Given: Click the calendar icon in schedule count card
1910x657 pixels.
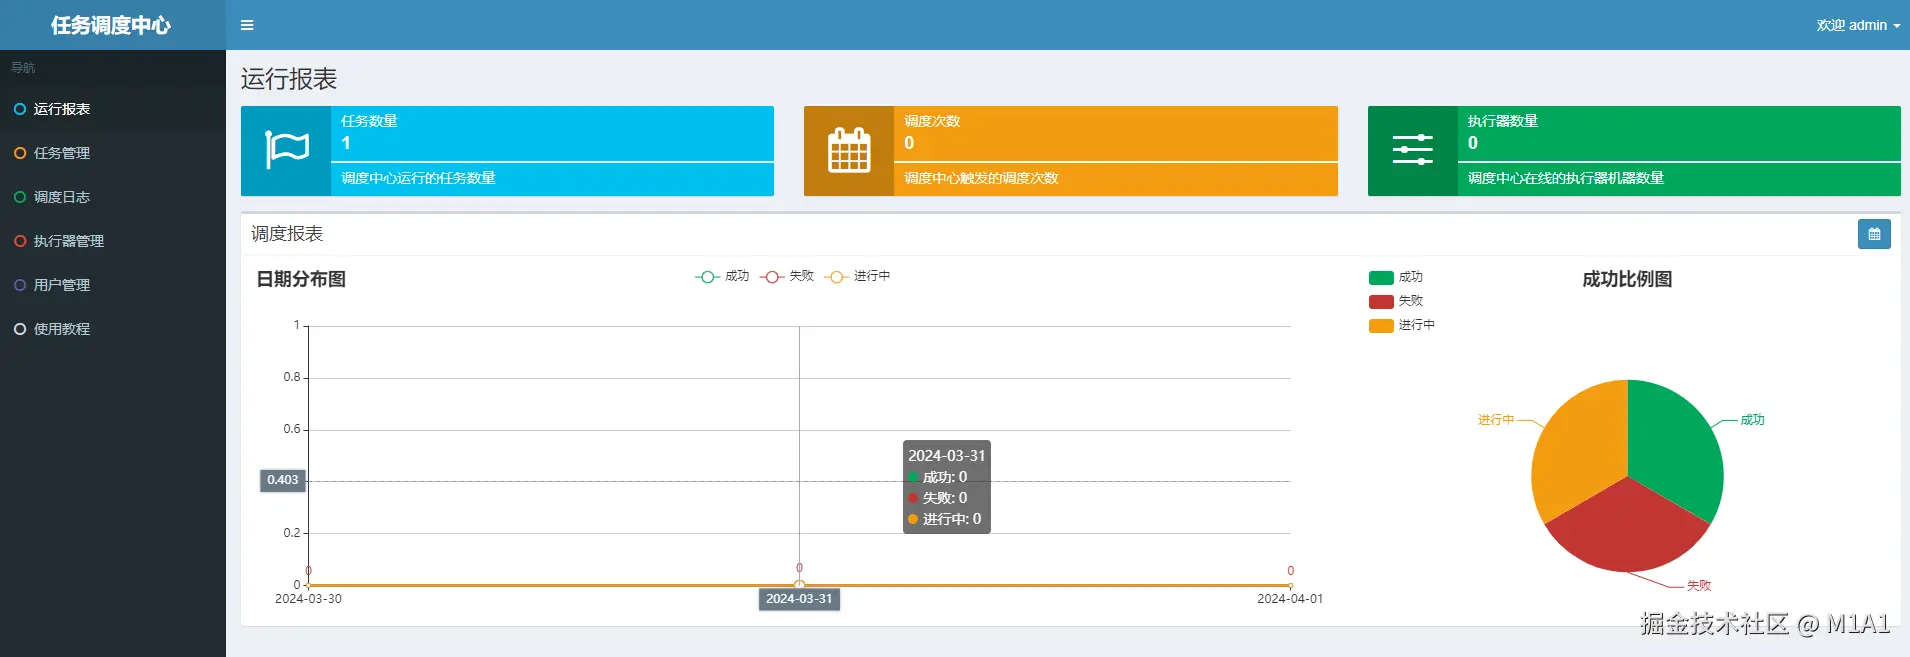Looking at the screenshot, I should pyautogui.click(x=849, y=150).
